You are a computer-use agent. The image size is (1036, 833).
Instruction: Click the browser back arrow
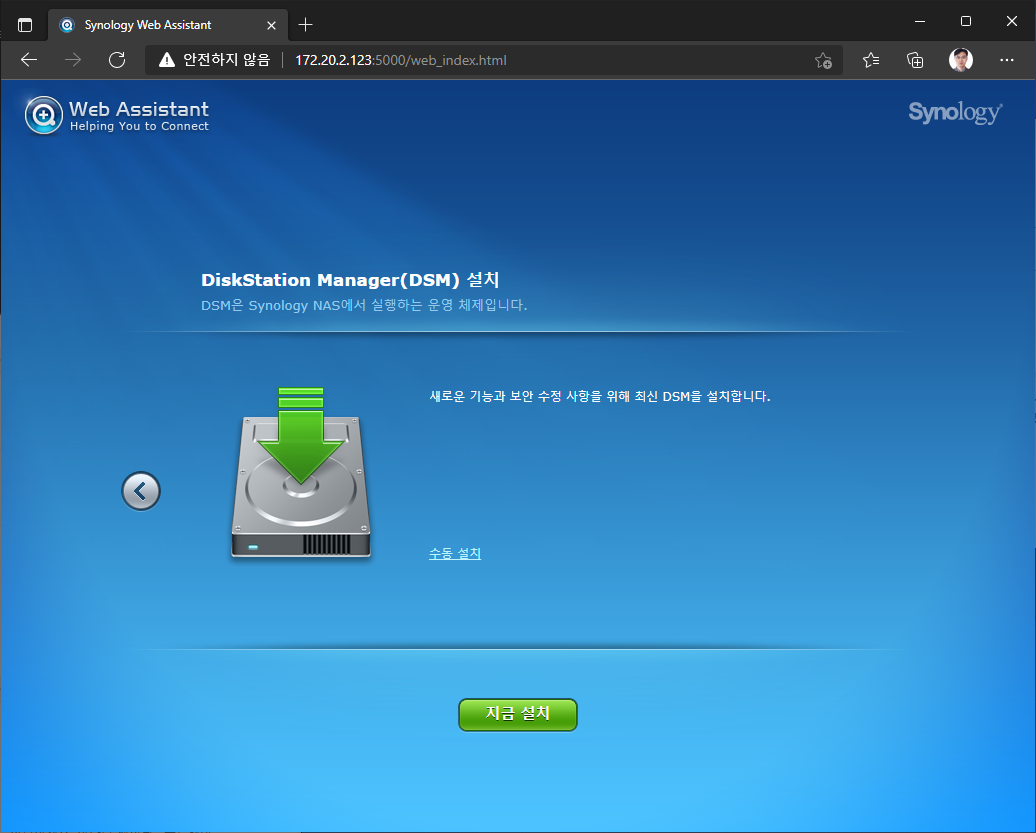[29, 60]
